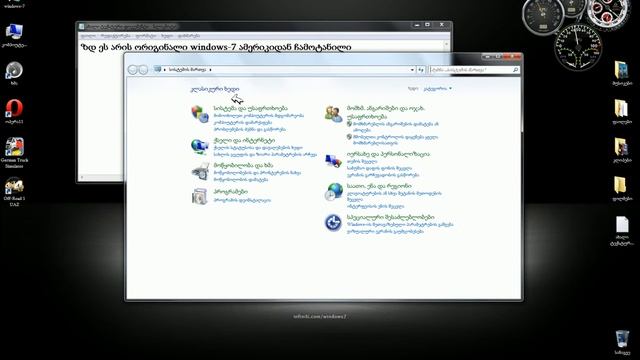The height and width of the screenshot is (360, 640).
Task: Open the second (Edit) menu in Notepad
Action: 116,36
